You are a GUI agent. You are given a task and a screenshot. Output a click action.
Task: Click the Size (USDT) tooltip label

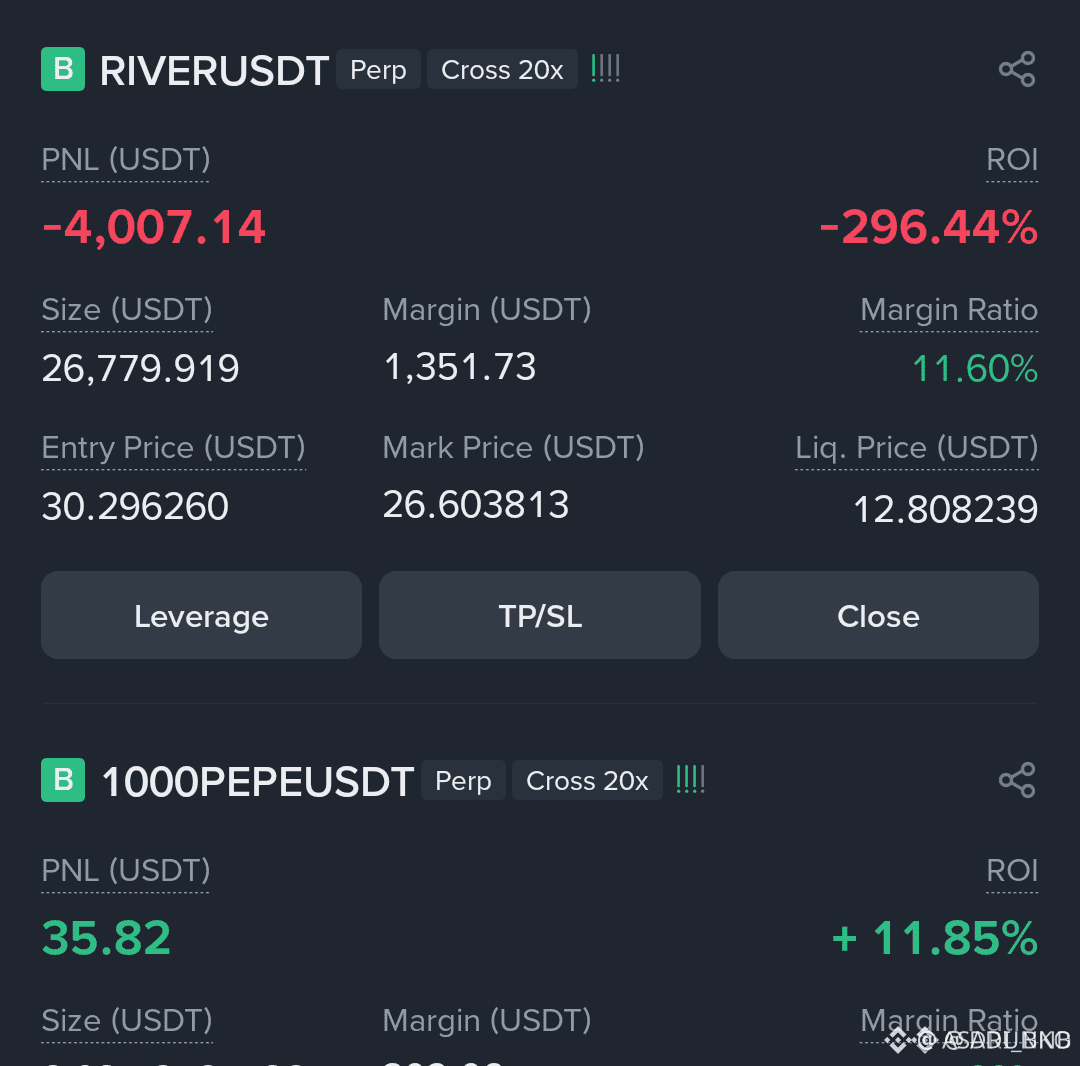pyautogui.click(x=126, y=310)
